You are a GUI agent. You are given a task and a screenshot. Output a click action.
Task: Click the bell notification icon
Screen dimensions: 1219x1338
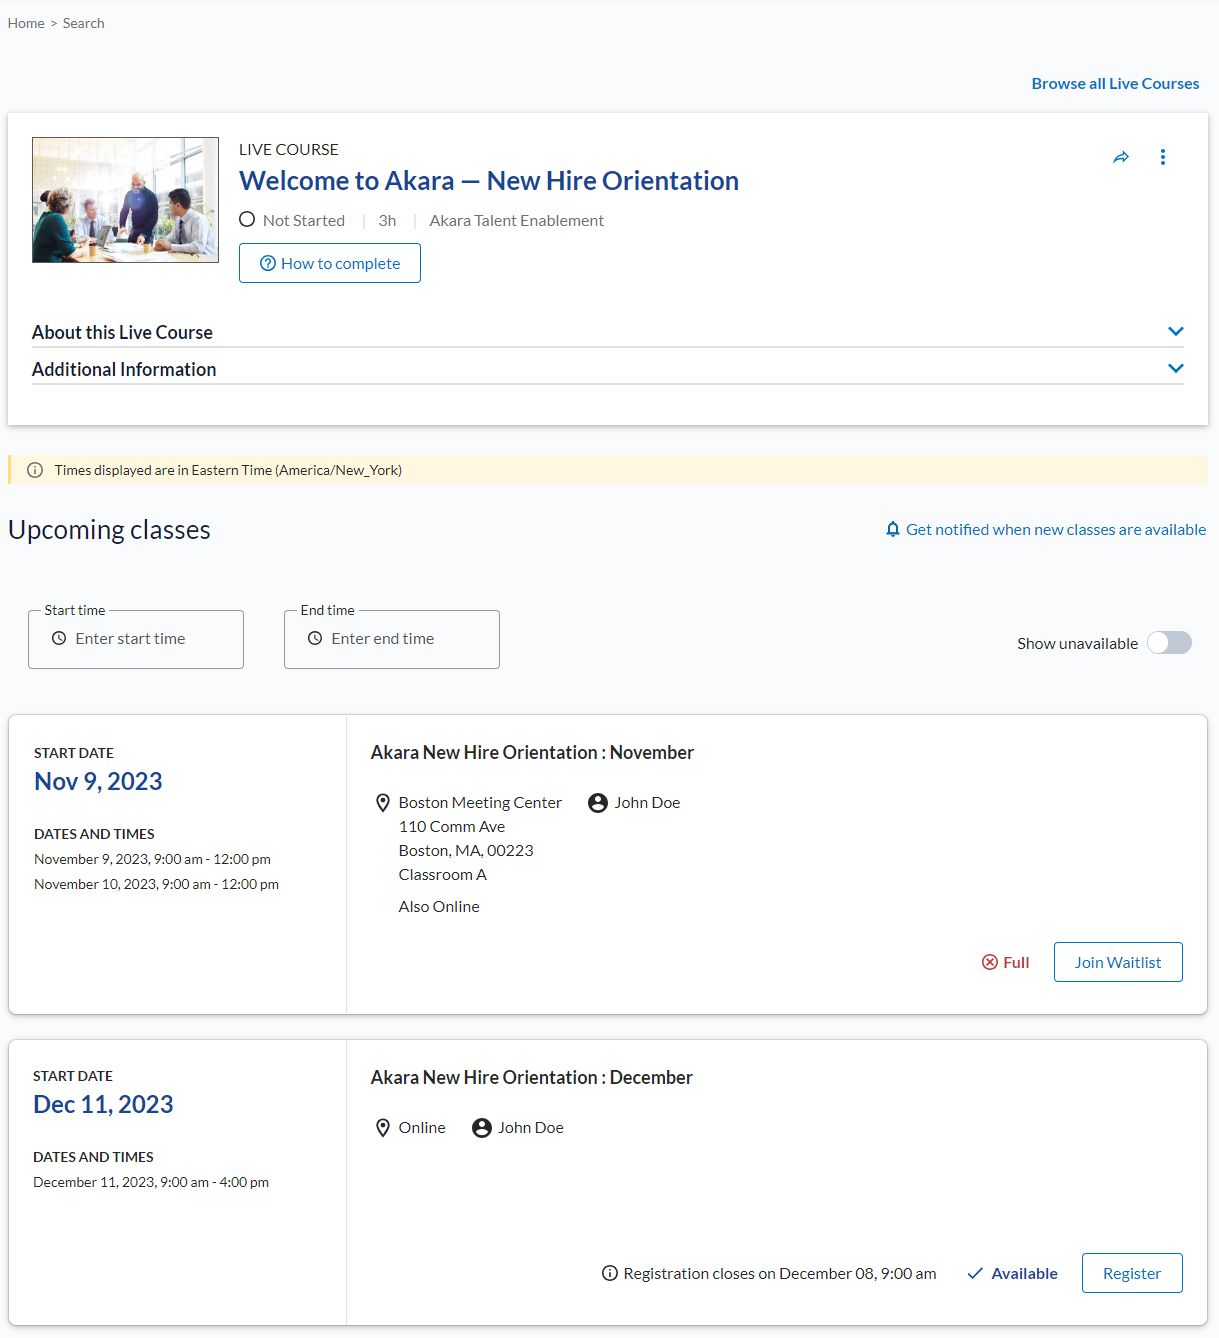click(x=893, y=529)
